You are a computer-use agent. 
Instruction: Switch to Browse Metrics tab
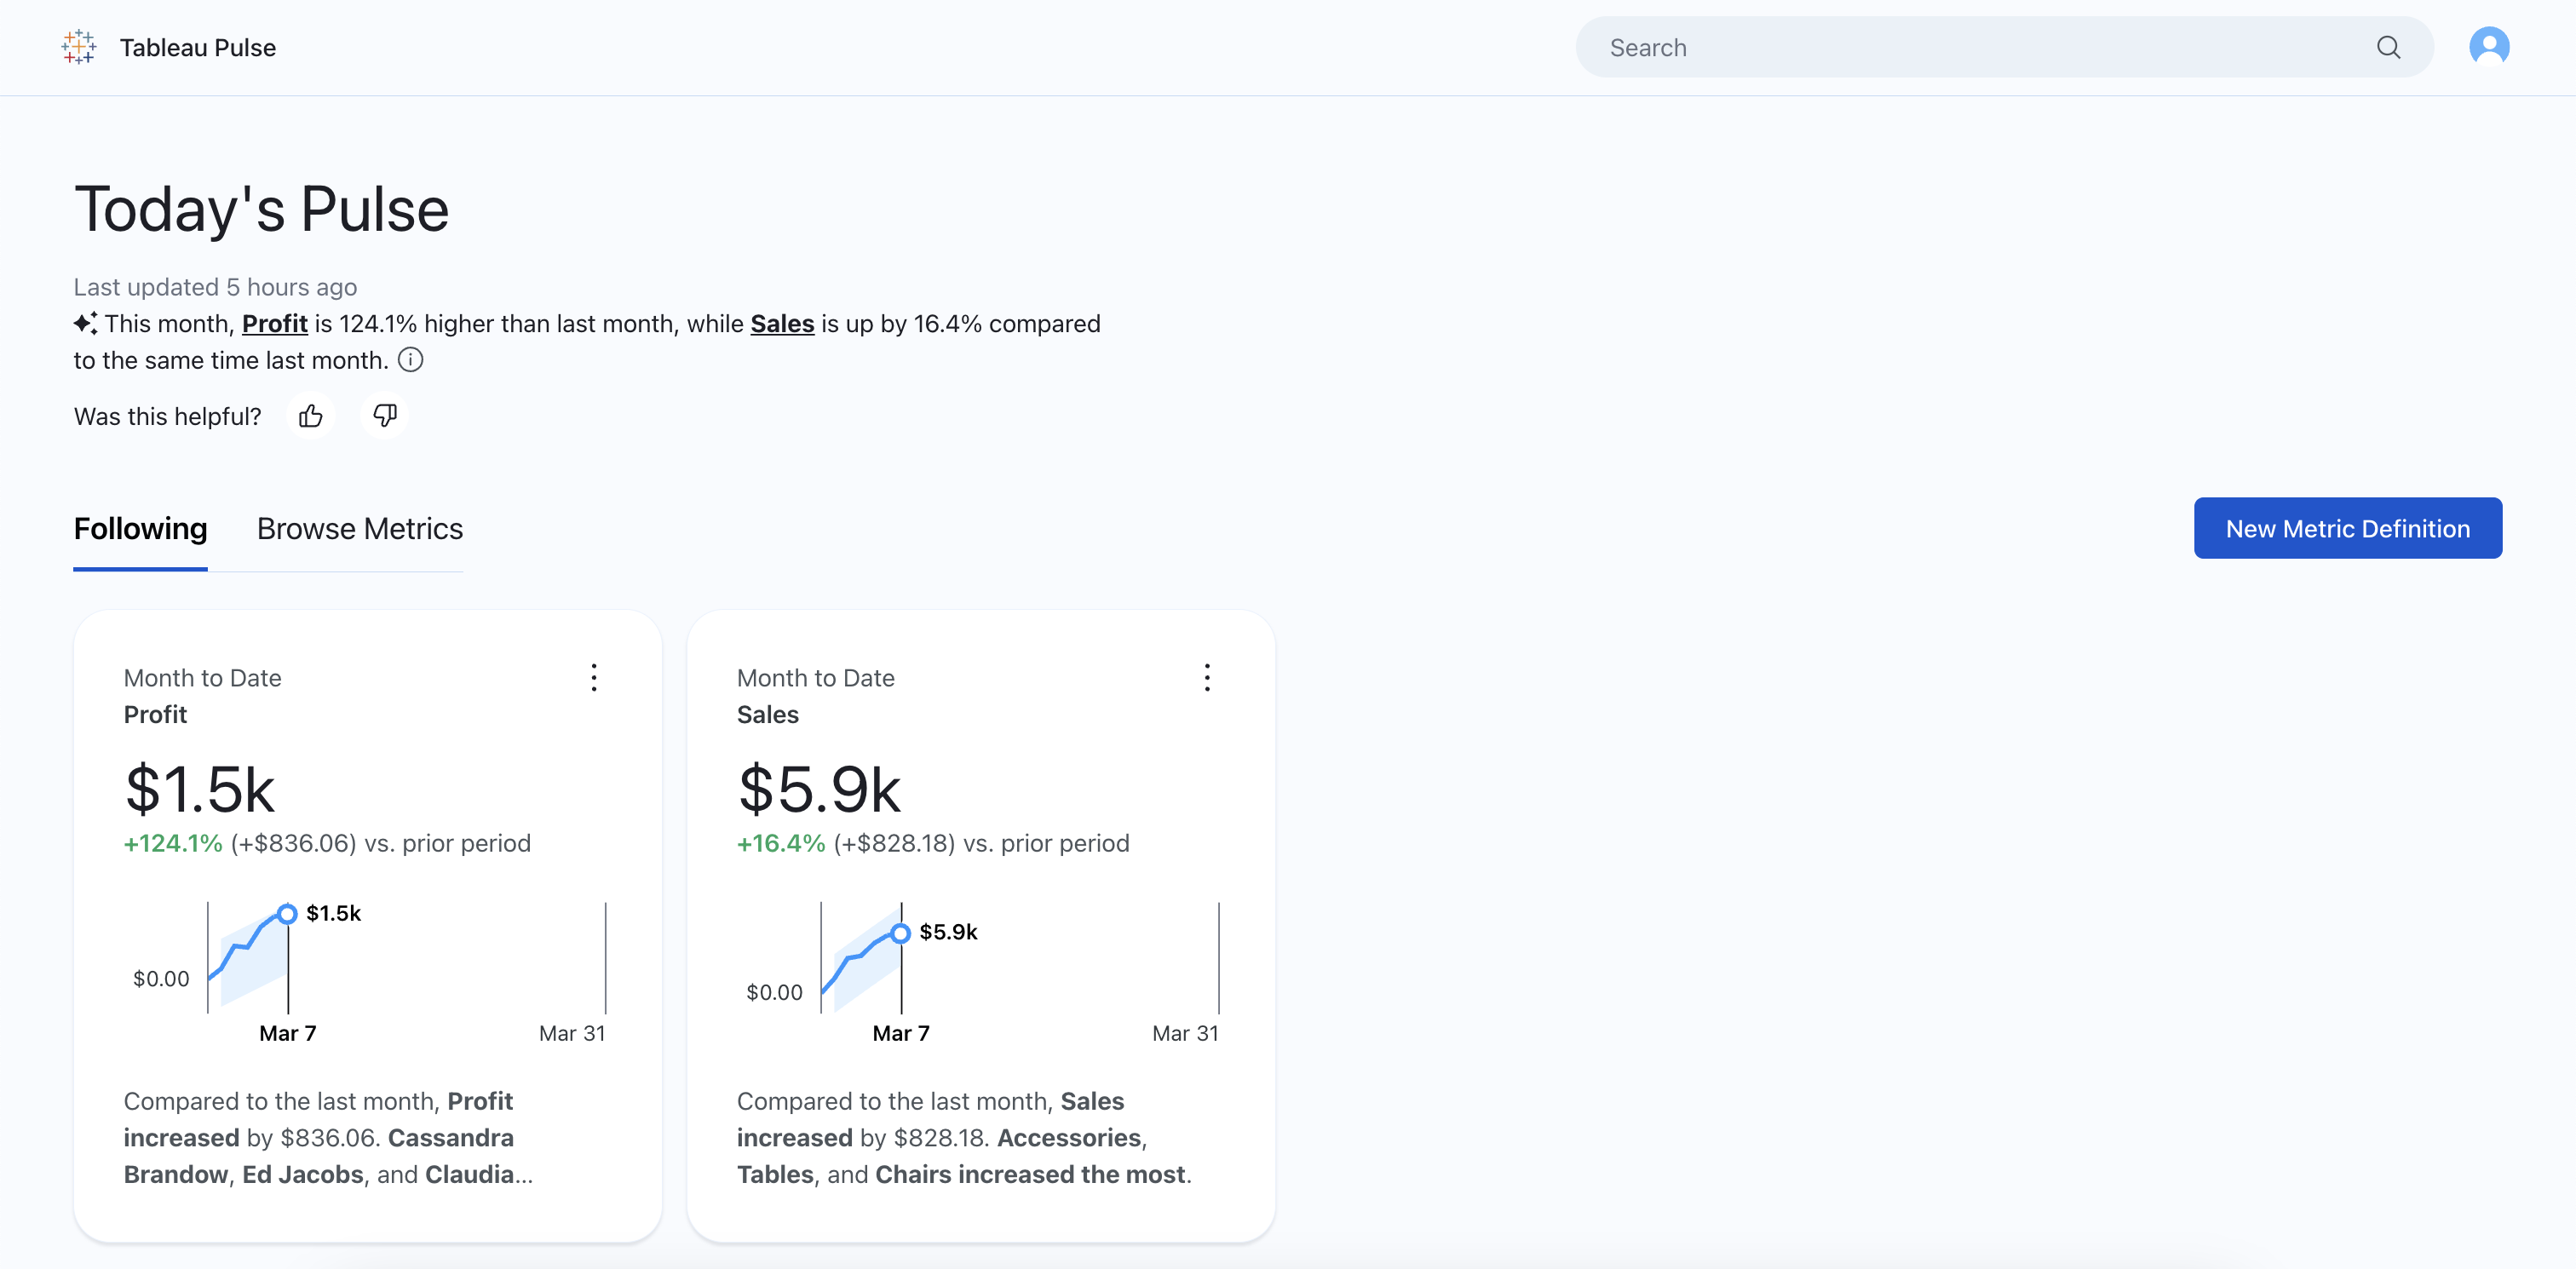[x=360, y=529]
